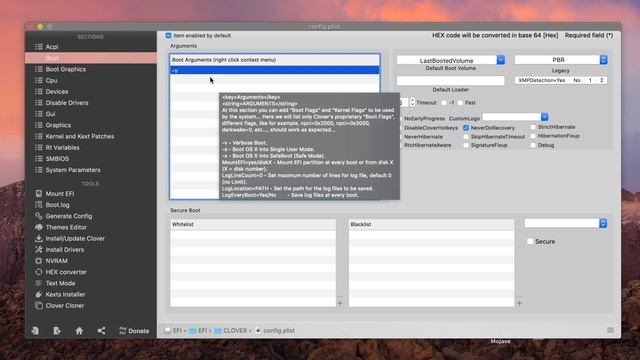The width and height of the screenshot is (640, 360).
Task: Open the Themes Editor tool
Action: pyautogui.click(x=61, y=227)
